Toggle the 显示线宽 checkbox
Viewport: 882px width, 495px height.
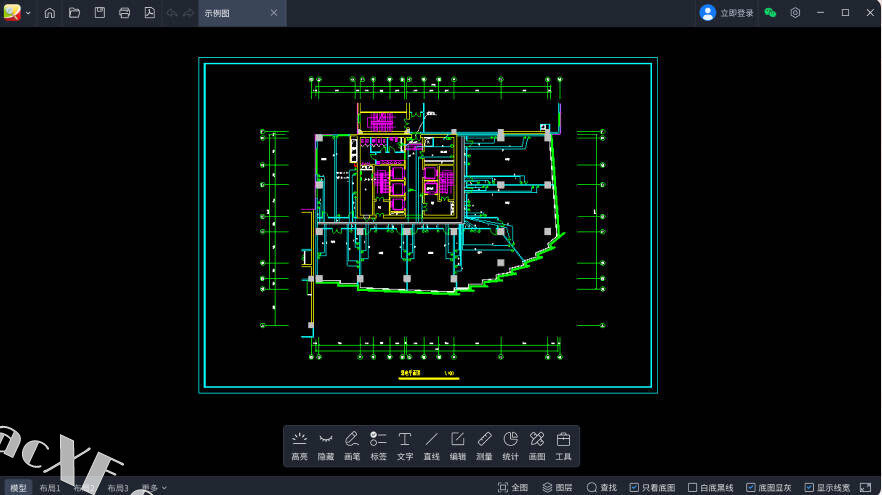[809, 488]
